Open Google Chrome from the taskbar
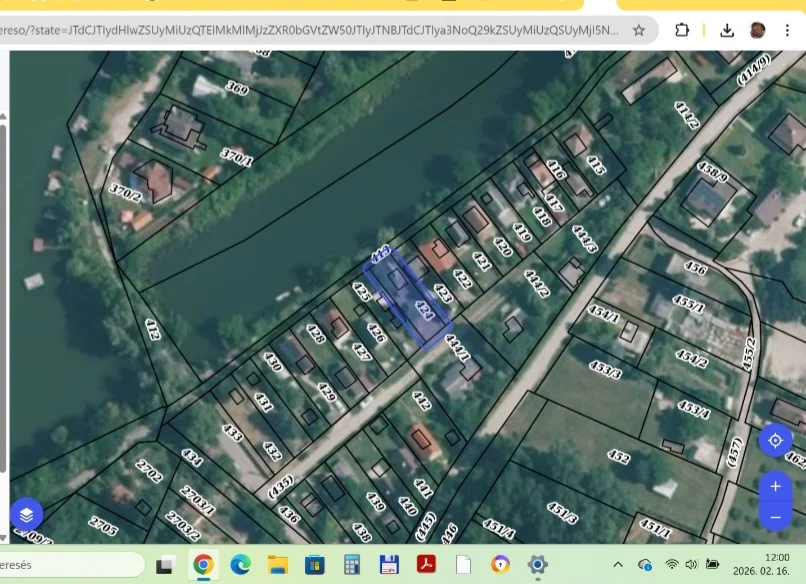Viewport: 806px width, 584px height. click(x=203, y=565)
